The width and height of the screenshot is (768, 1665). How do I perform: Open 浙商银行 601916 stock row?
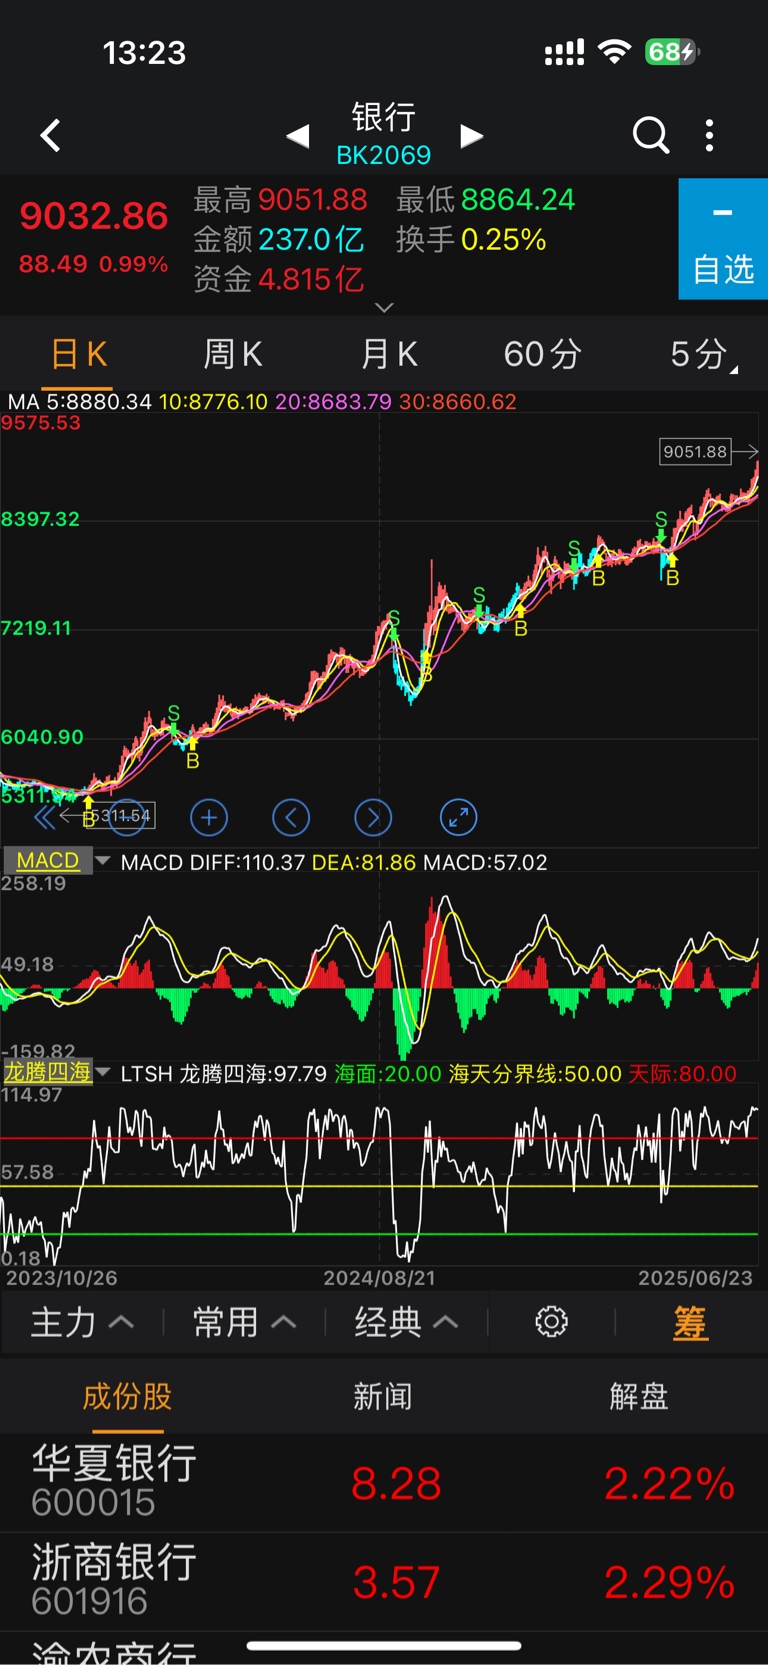(384, 1582)
